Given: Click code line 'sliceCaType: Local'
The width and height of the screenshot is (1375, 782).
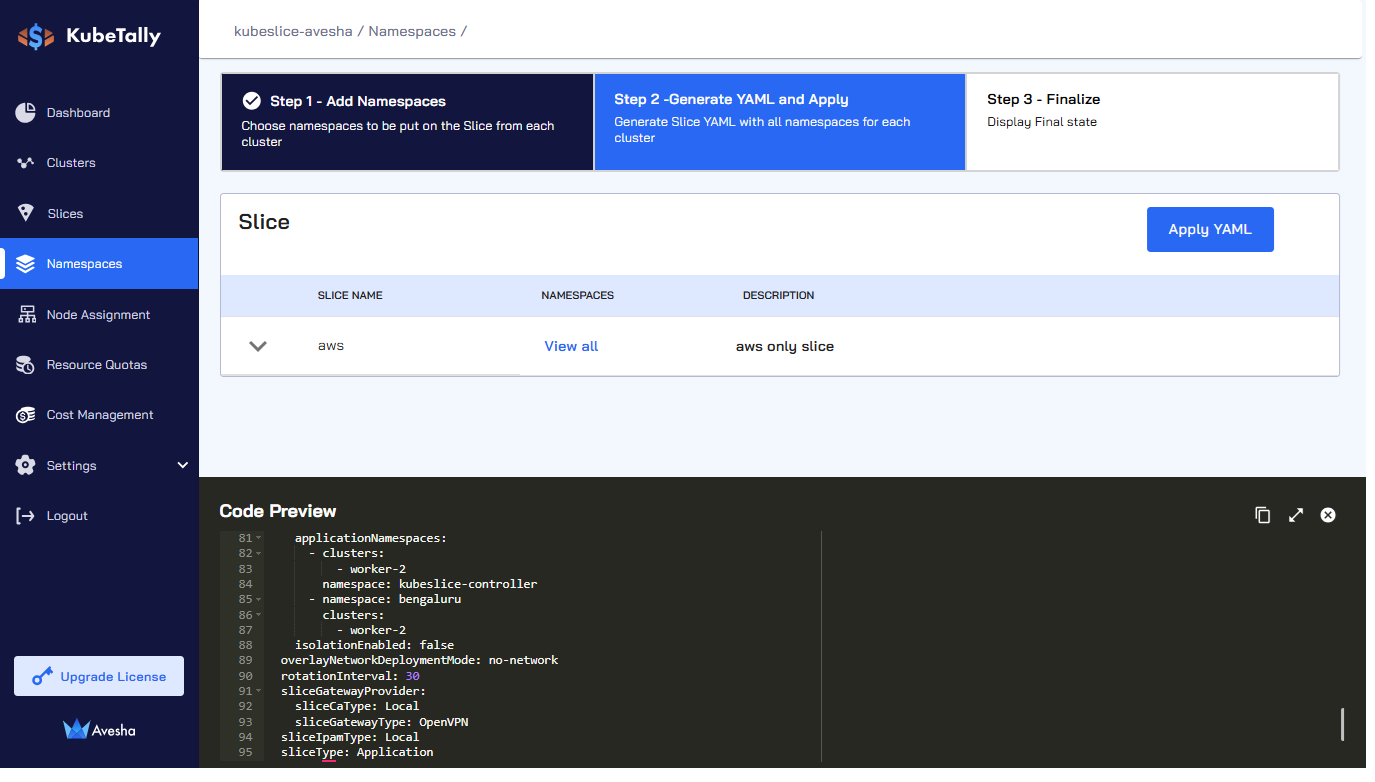Looking at the screenshot, I should point(357,707).
